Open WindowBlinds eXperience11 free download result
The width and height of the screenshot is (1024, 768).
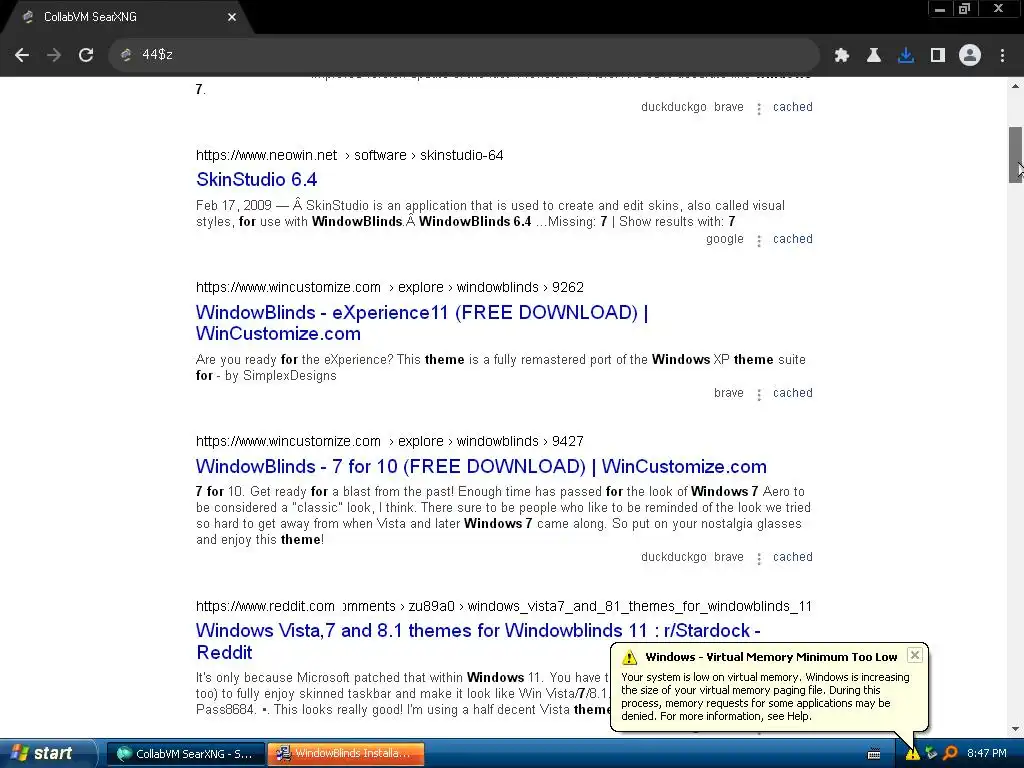pyautogui.click(x=422, y=323)
